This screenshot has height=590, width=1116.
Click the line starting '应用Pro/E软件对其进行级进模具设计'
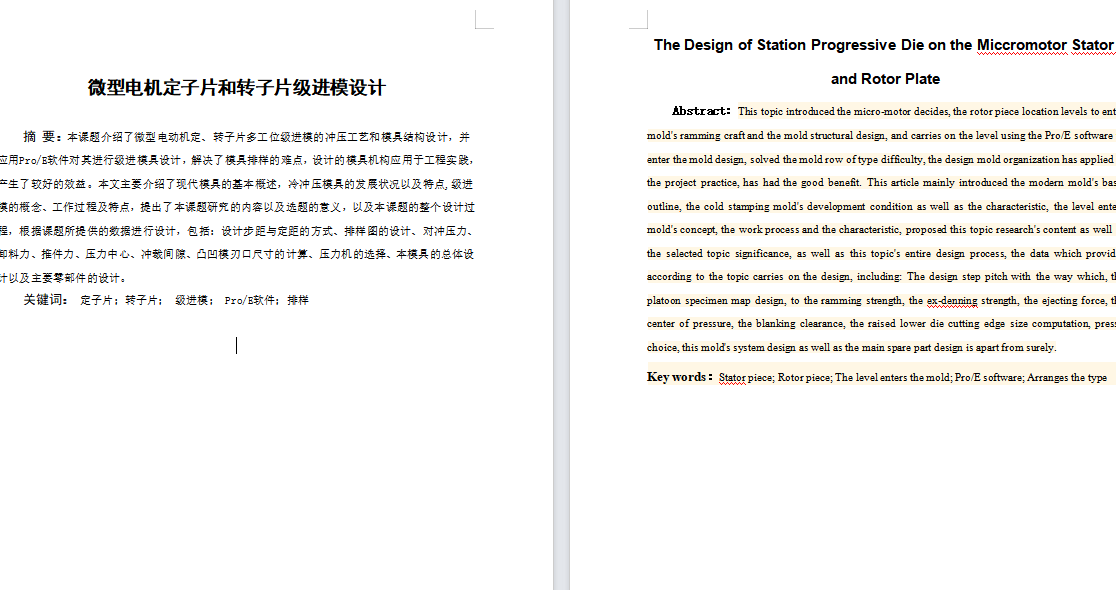click(x=237, y=160)
